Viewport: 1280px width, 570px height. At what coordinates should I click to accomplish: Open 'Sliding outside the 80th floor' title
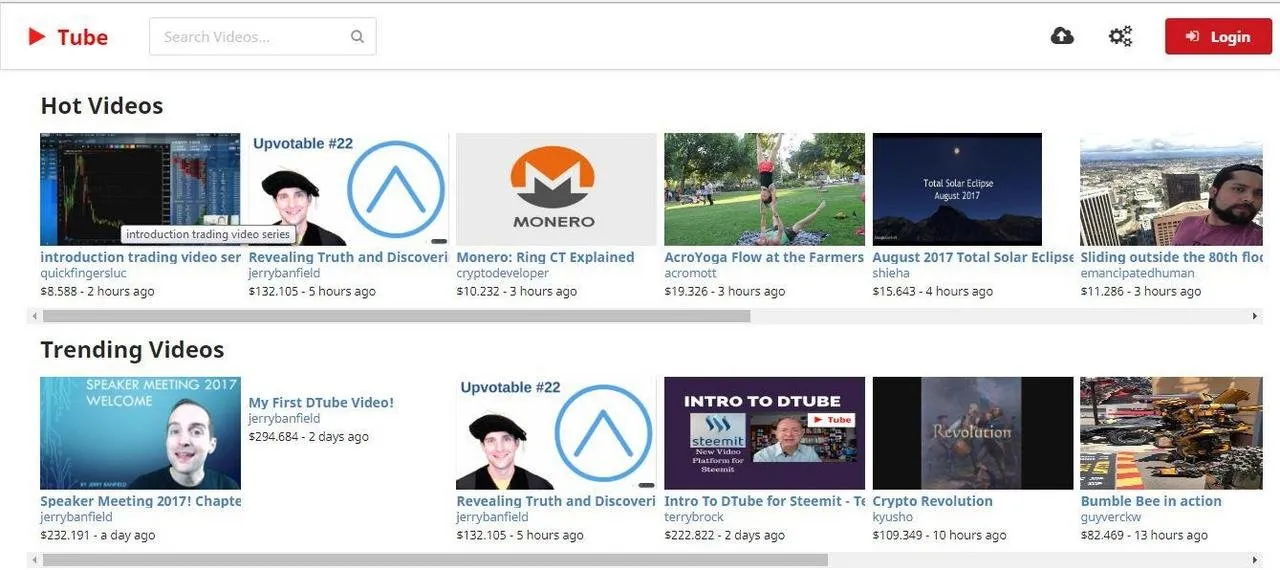click(x=1172, y=257)
